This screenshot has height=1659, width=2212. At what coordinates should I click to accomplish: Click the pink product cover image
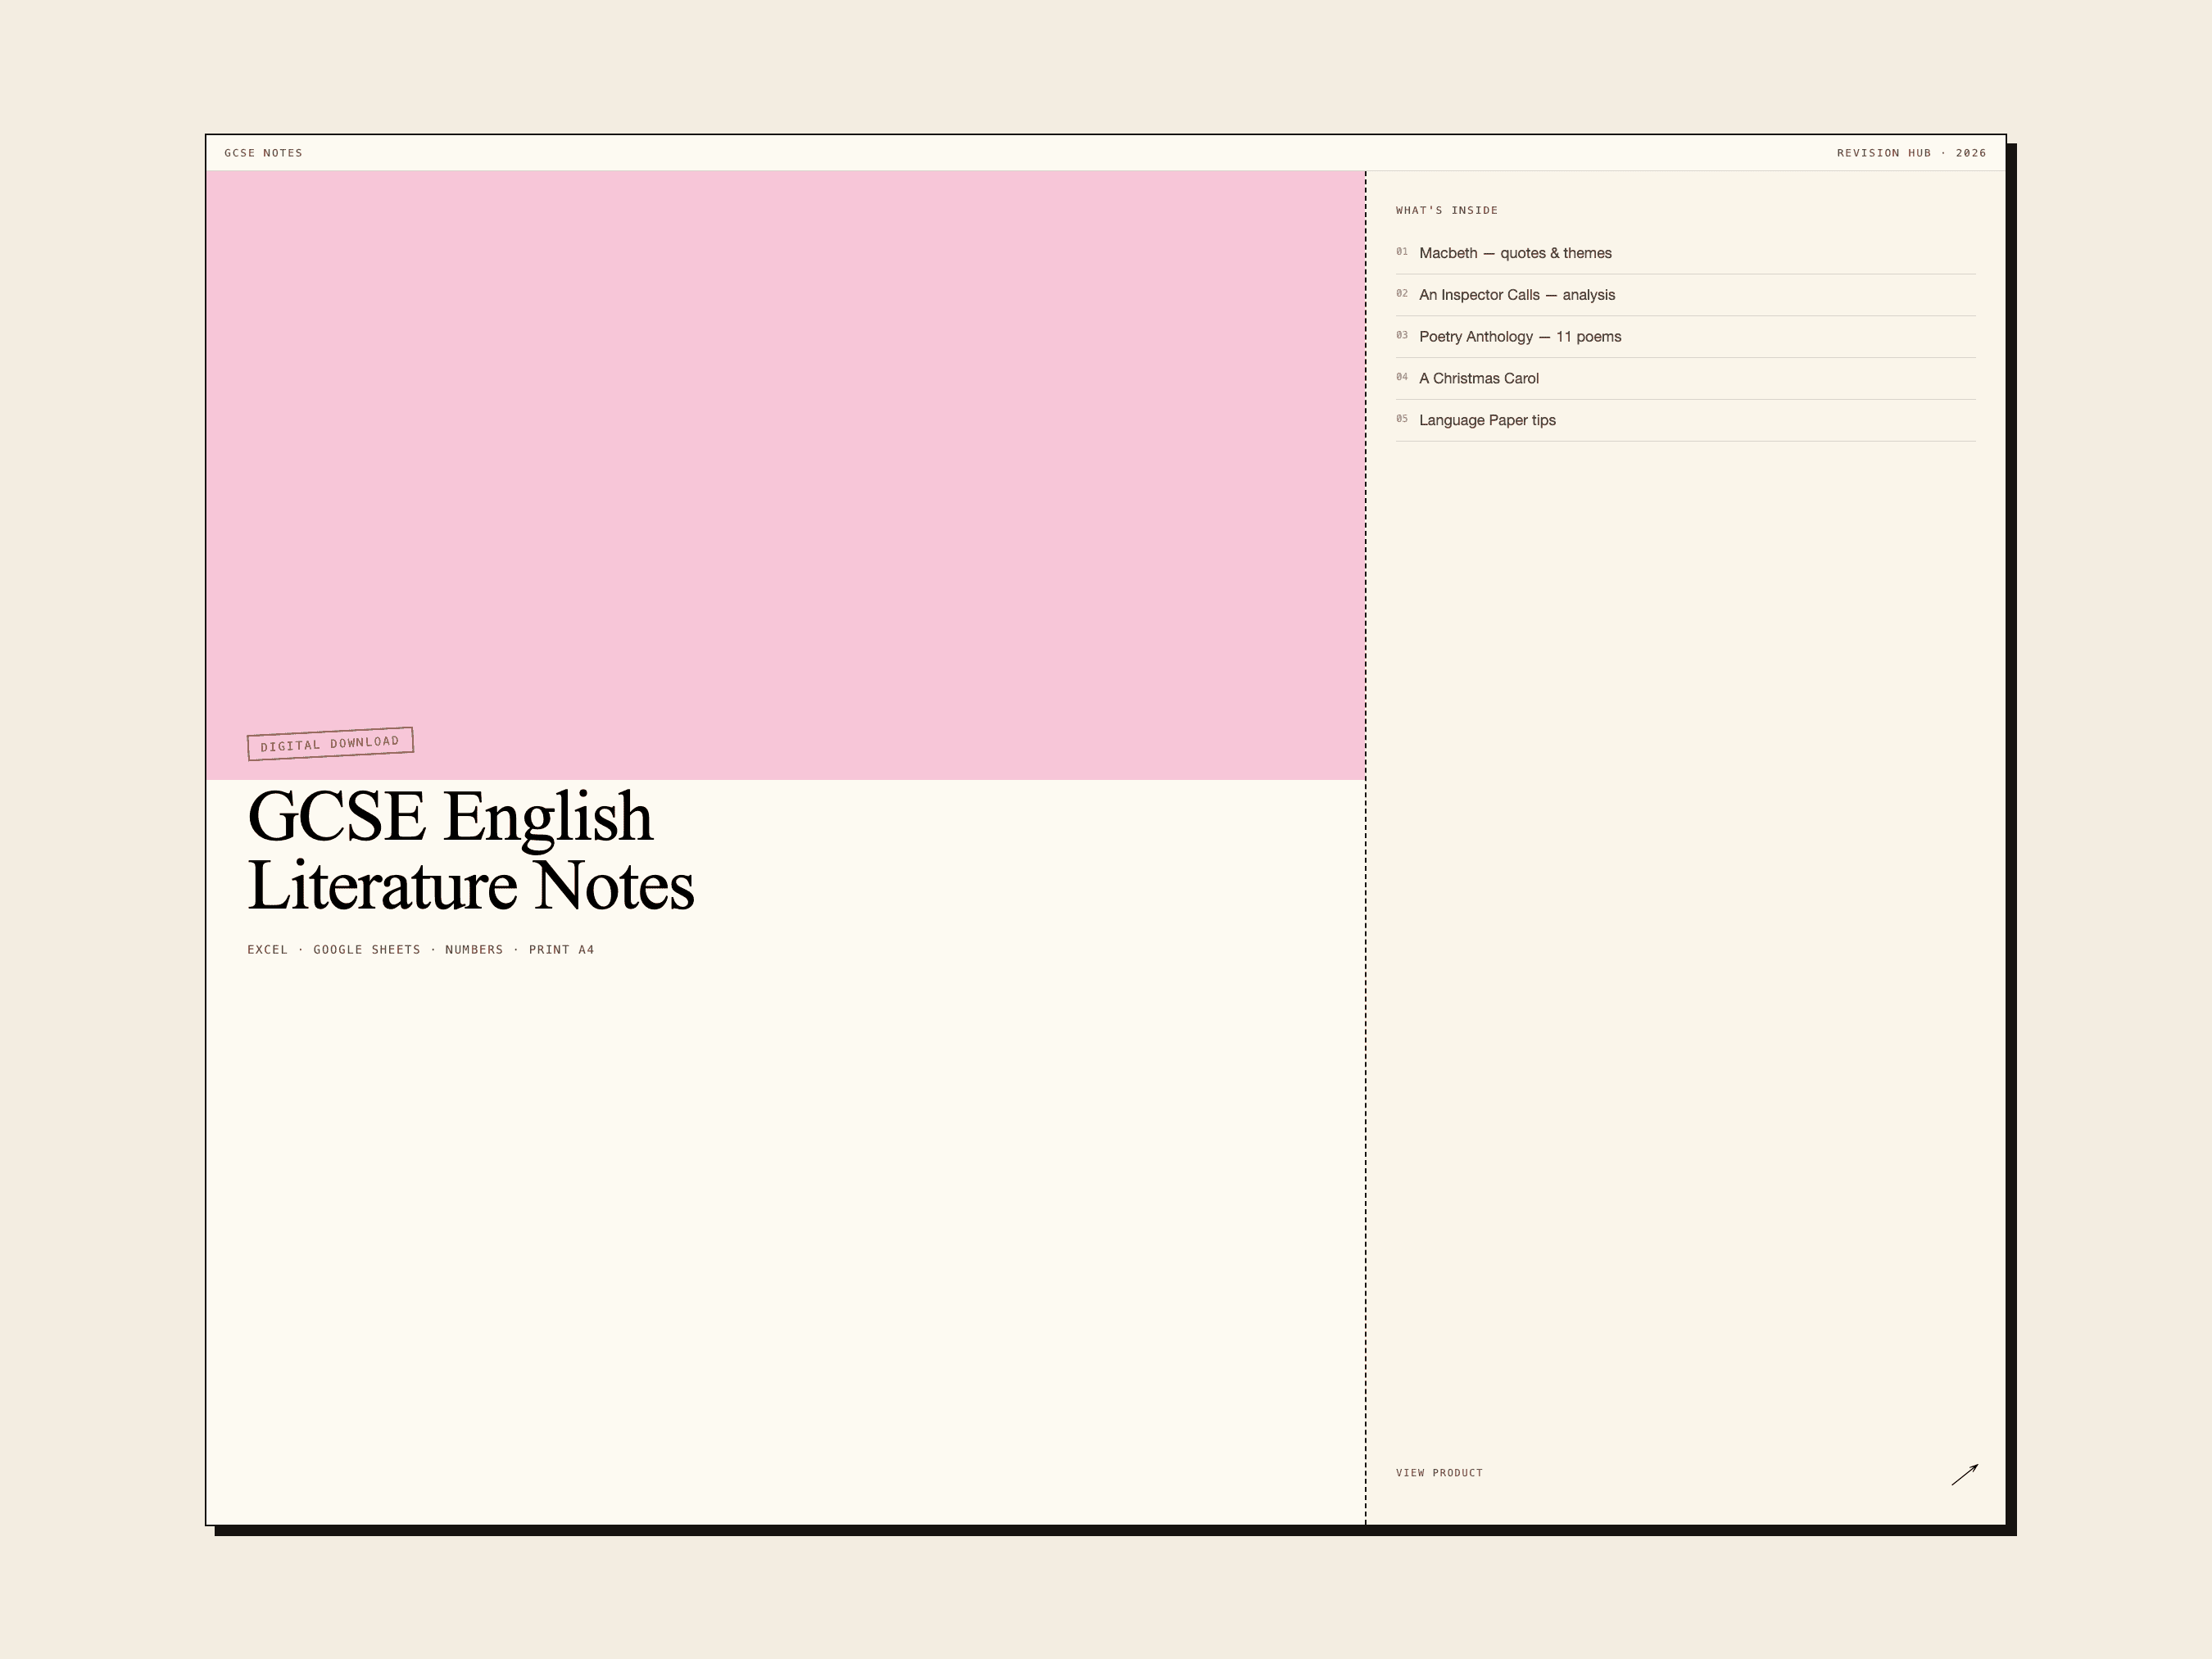[x=785, y=475]
